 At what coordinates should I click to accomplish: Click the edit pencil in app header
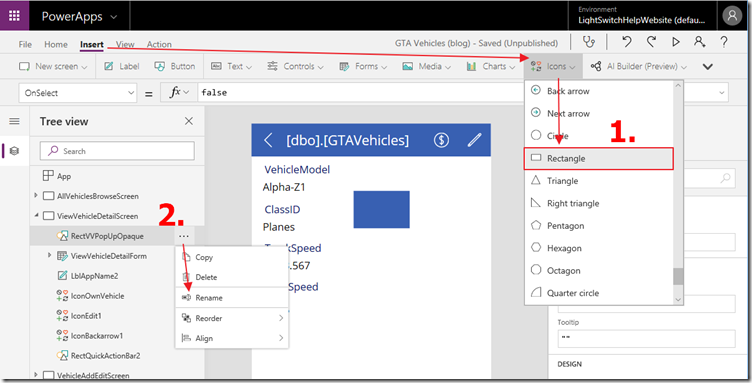tap(474, 140)
